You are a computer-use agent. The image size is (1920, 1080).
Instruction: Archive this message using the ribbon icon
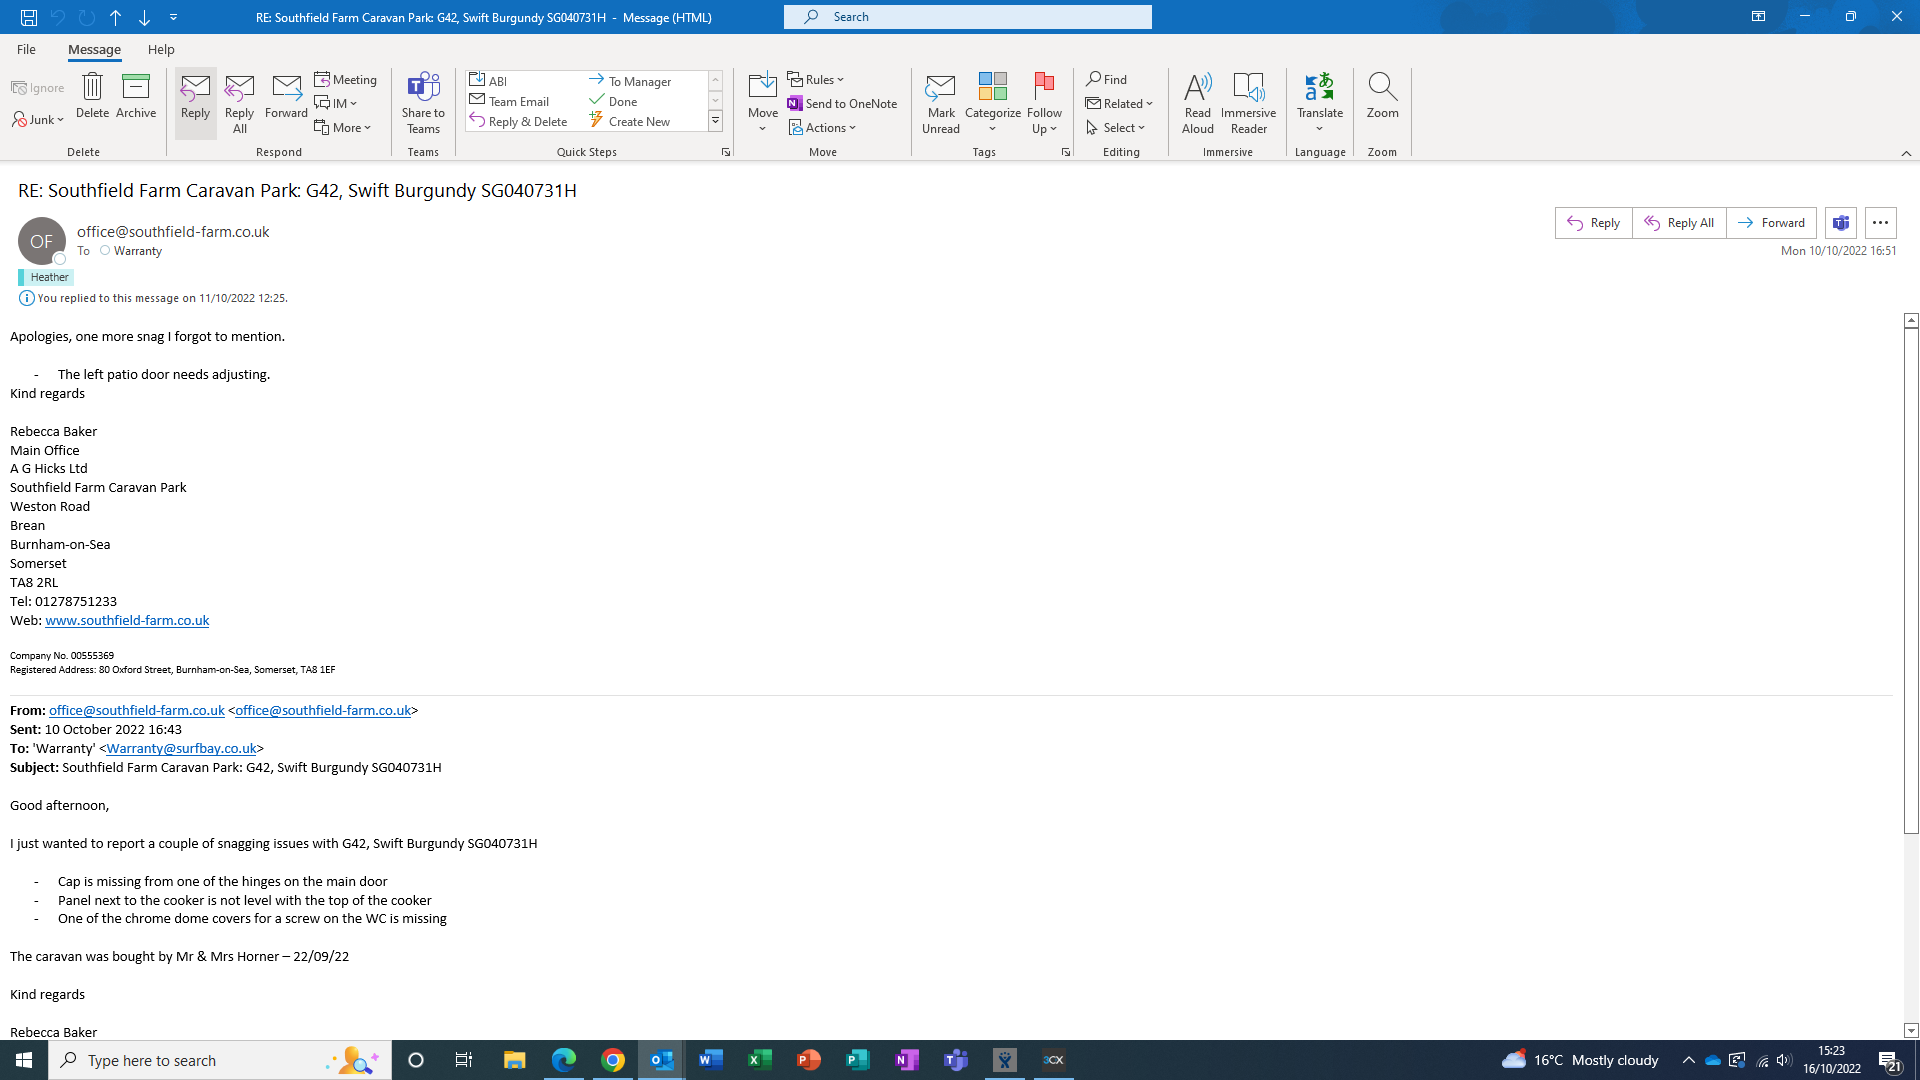click(x=136, y=87)
